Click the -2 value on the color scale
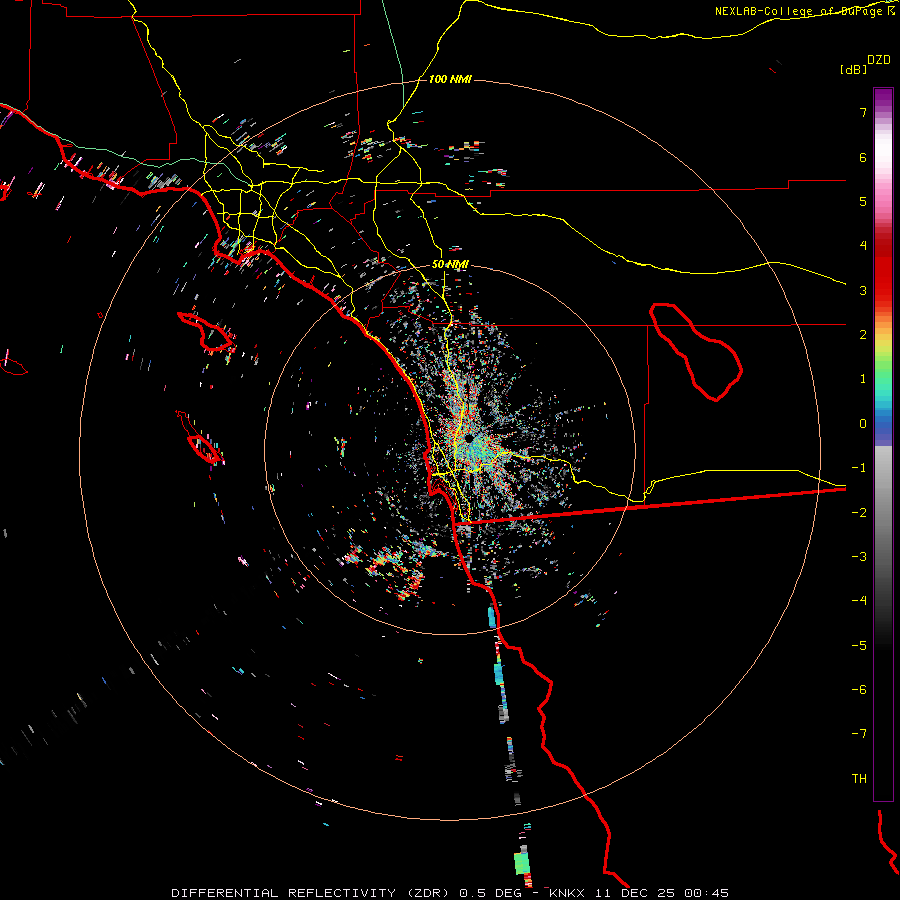This screenshot has height=900, width=900. 859,513
